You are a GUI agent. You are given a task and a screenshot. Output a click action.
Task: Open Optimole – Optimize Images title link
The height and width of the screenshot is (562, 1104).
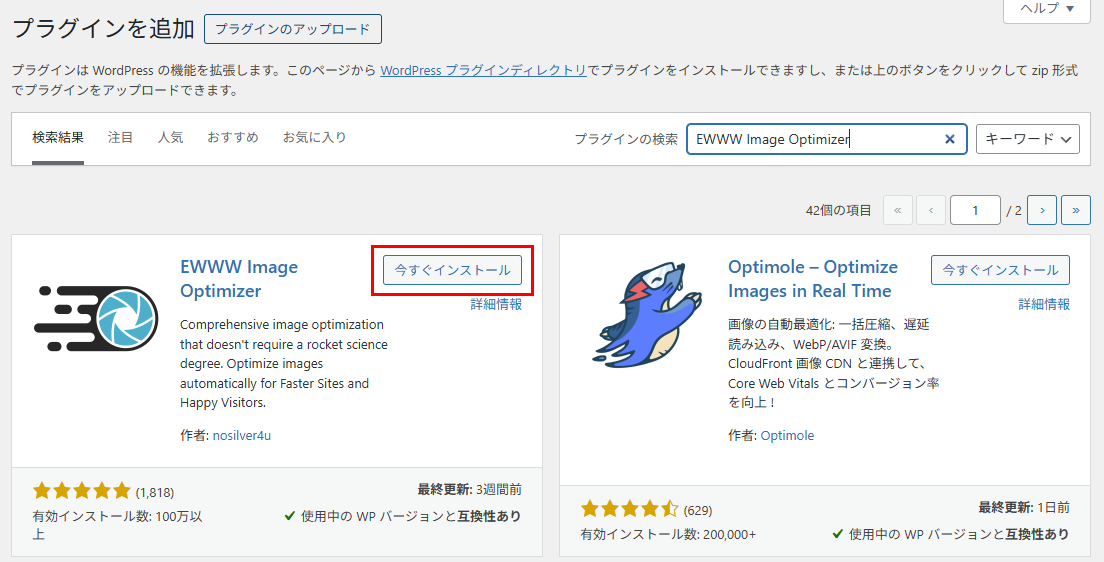coord(813,279)
